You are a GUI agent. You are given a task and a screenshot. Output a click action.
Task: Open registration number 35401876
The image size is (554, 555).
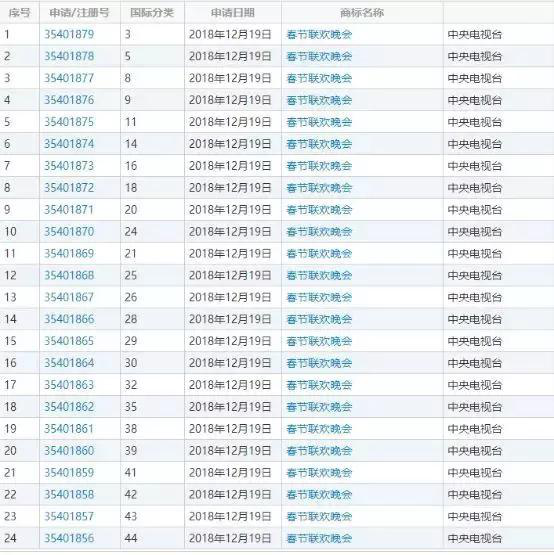[69, 100]
